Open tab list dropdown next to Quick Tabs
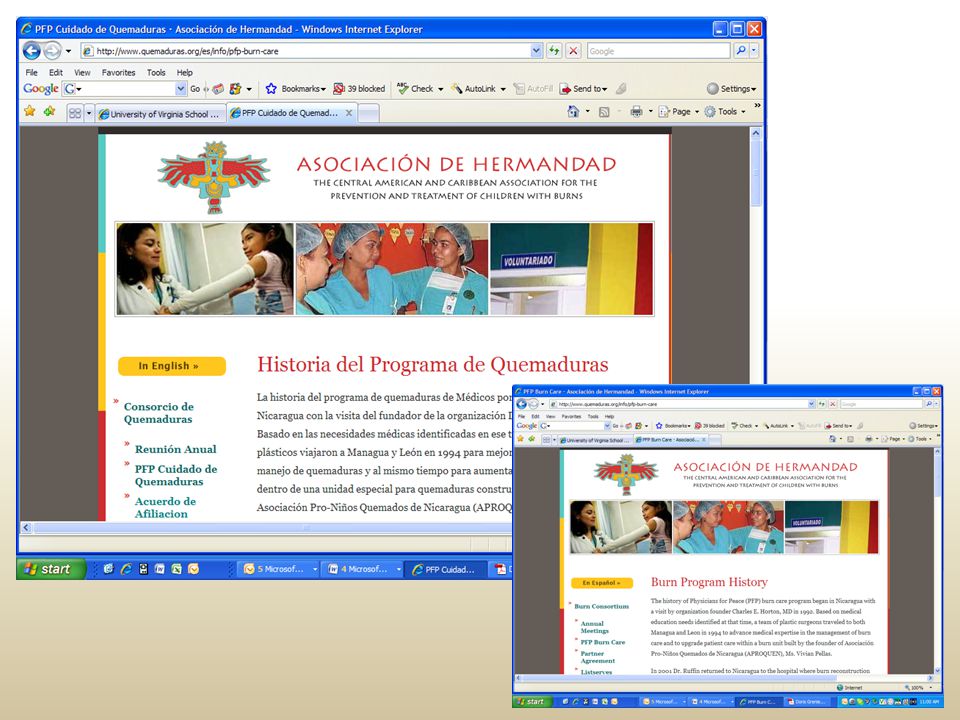Image resolution: width=960 pixels, height=720 pixels. [89, 113]
